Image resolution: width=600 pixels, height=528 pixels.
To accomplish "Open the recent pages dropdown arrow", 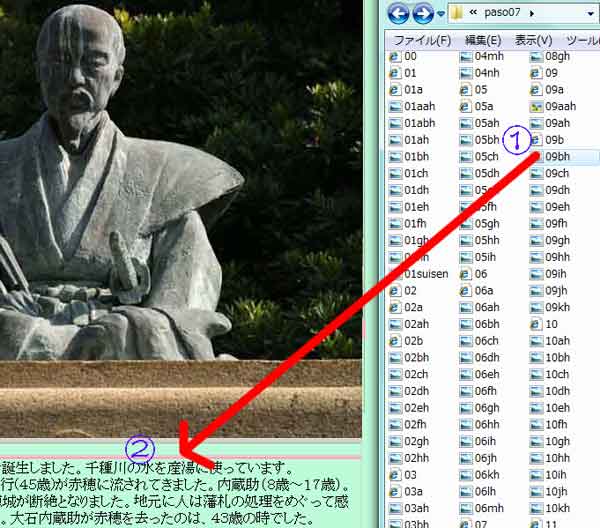I will click(x=439, y=15).
